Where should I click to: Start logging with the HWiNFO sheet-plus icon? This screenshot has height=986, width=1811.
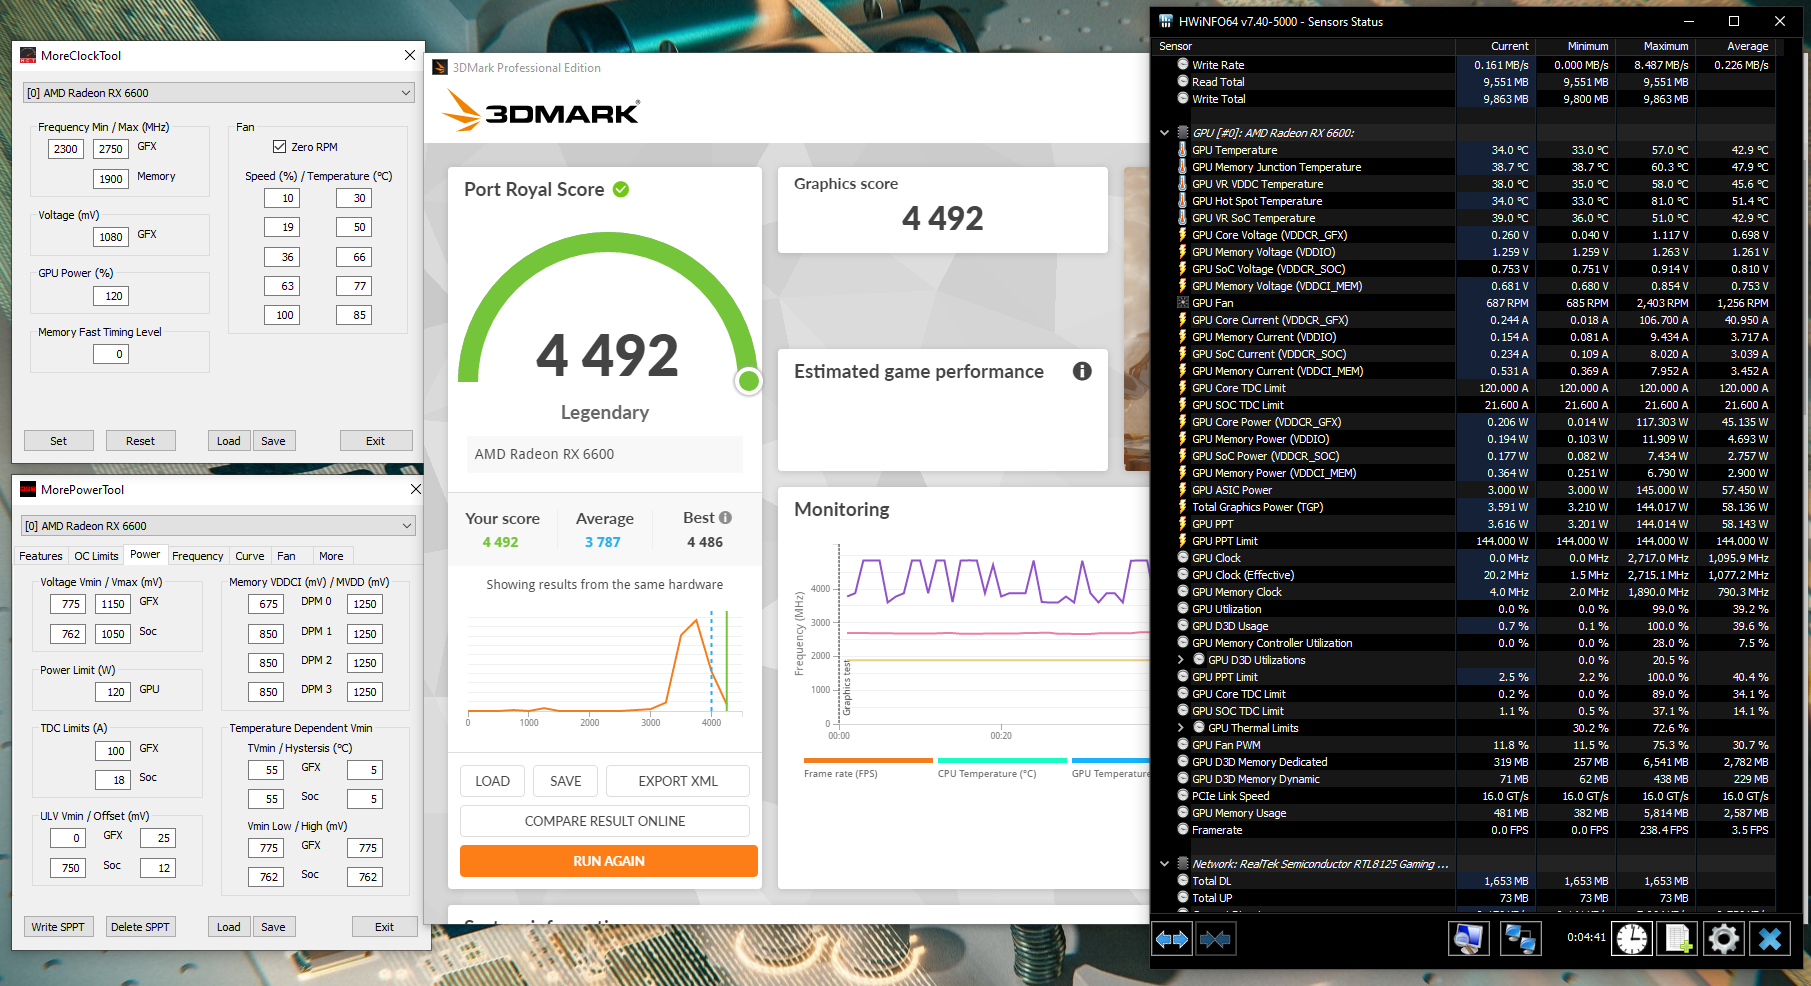click(1678, 939)
